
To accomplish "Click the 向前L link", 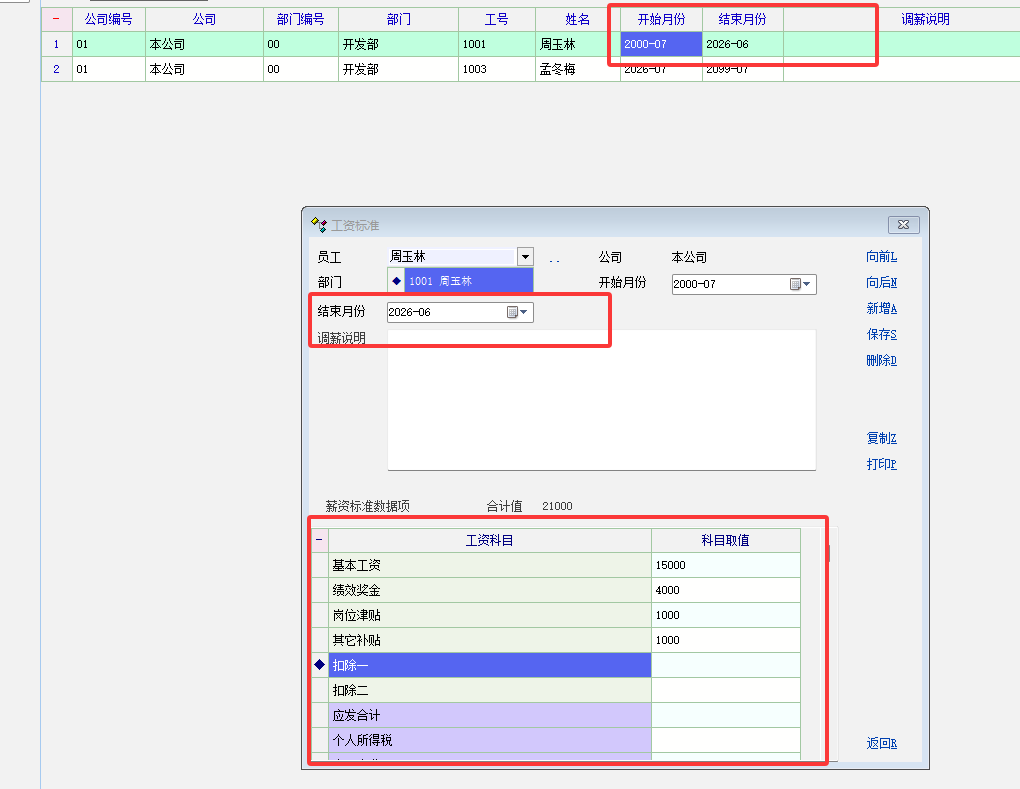I will (881, 257).
